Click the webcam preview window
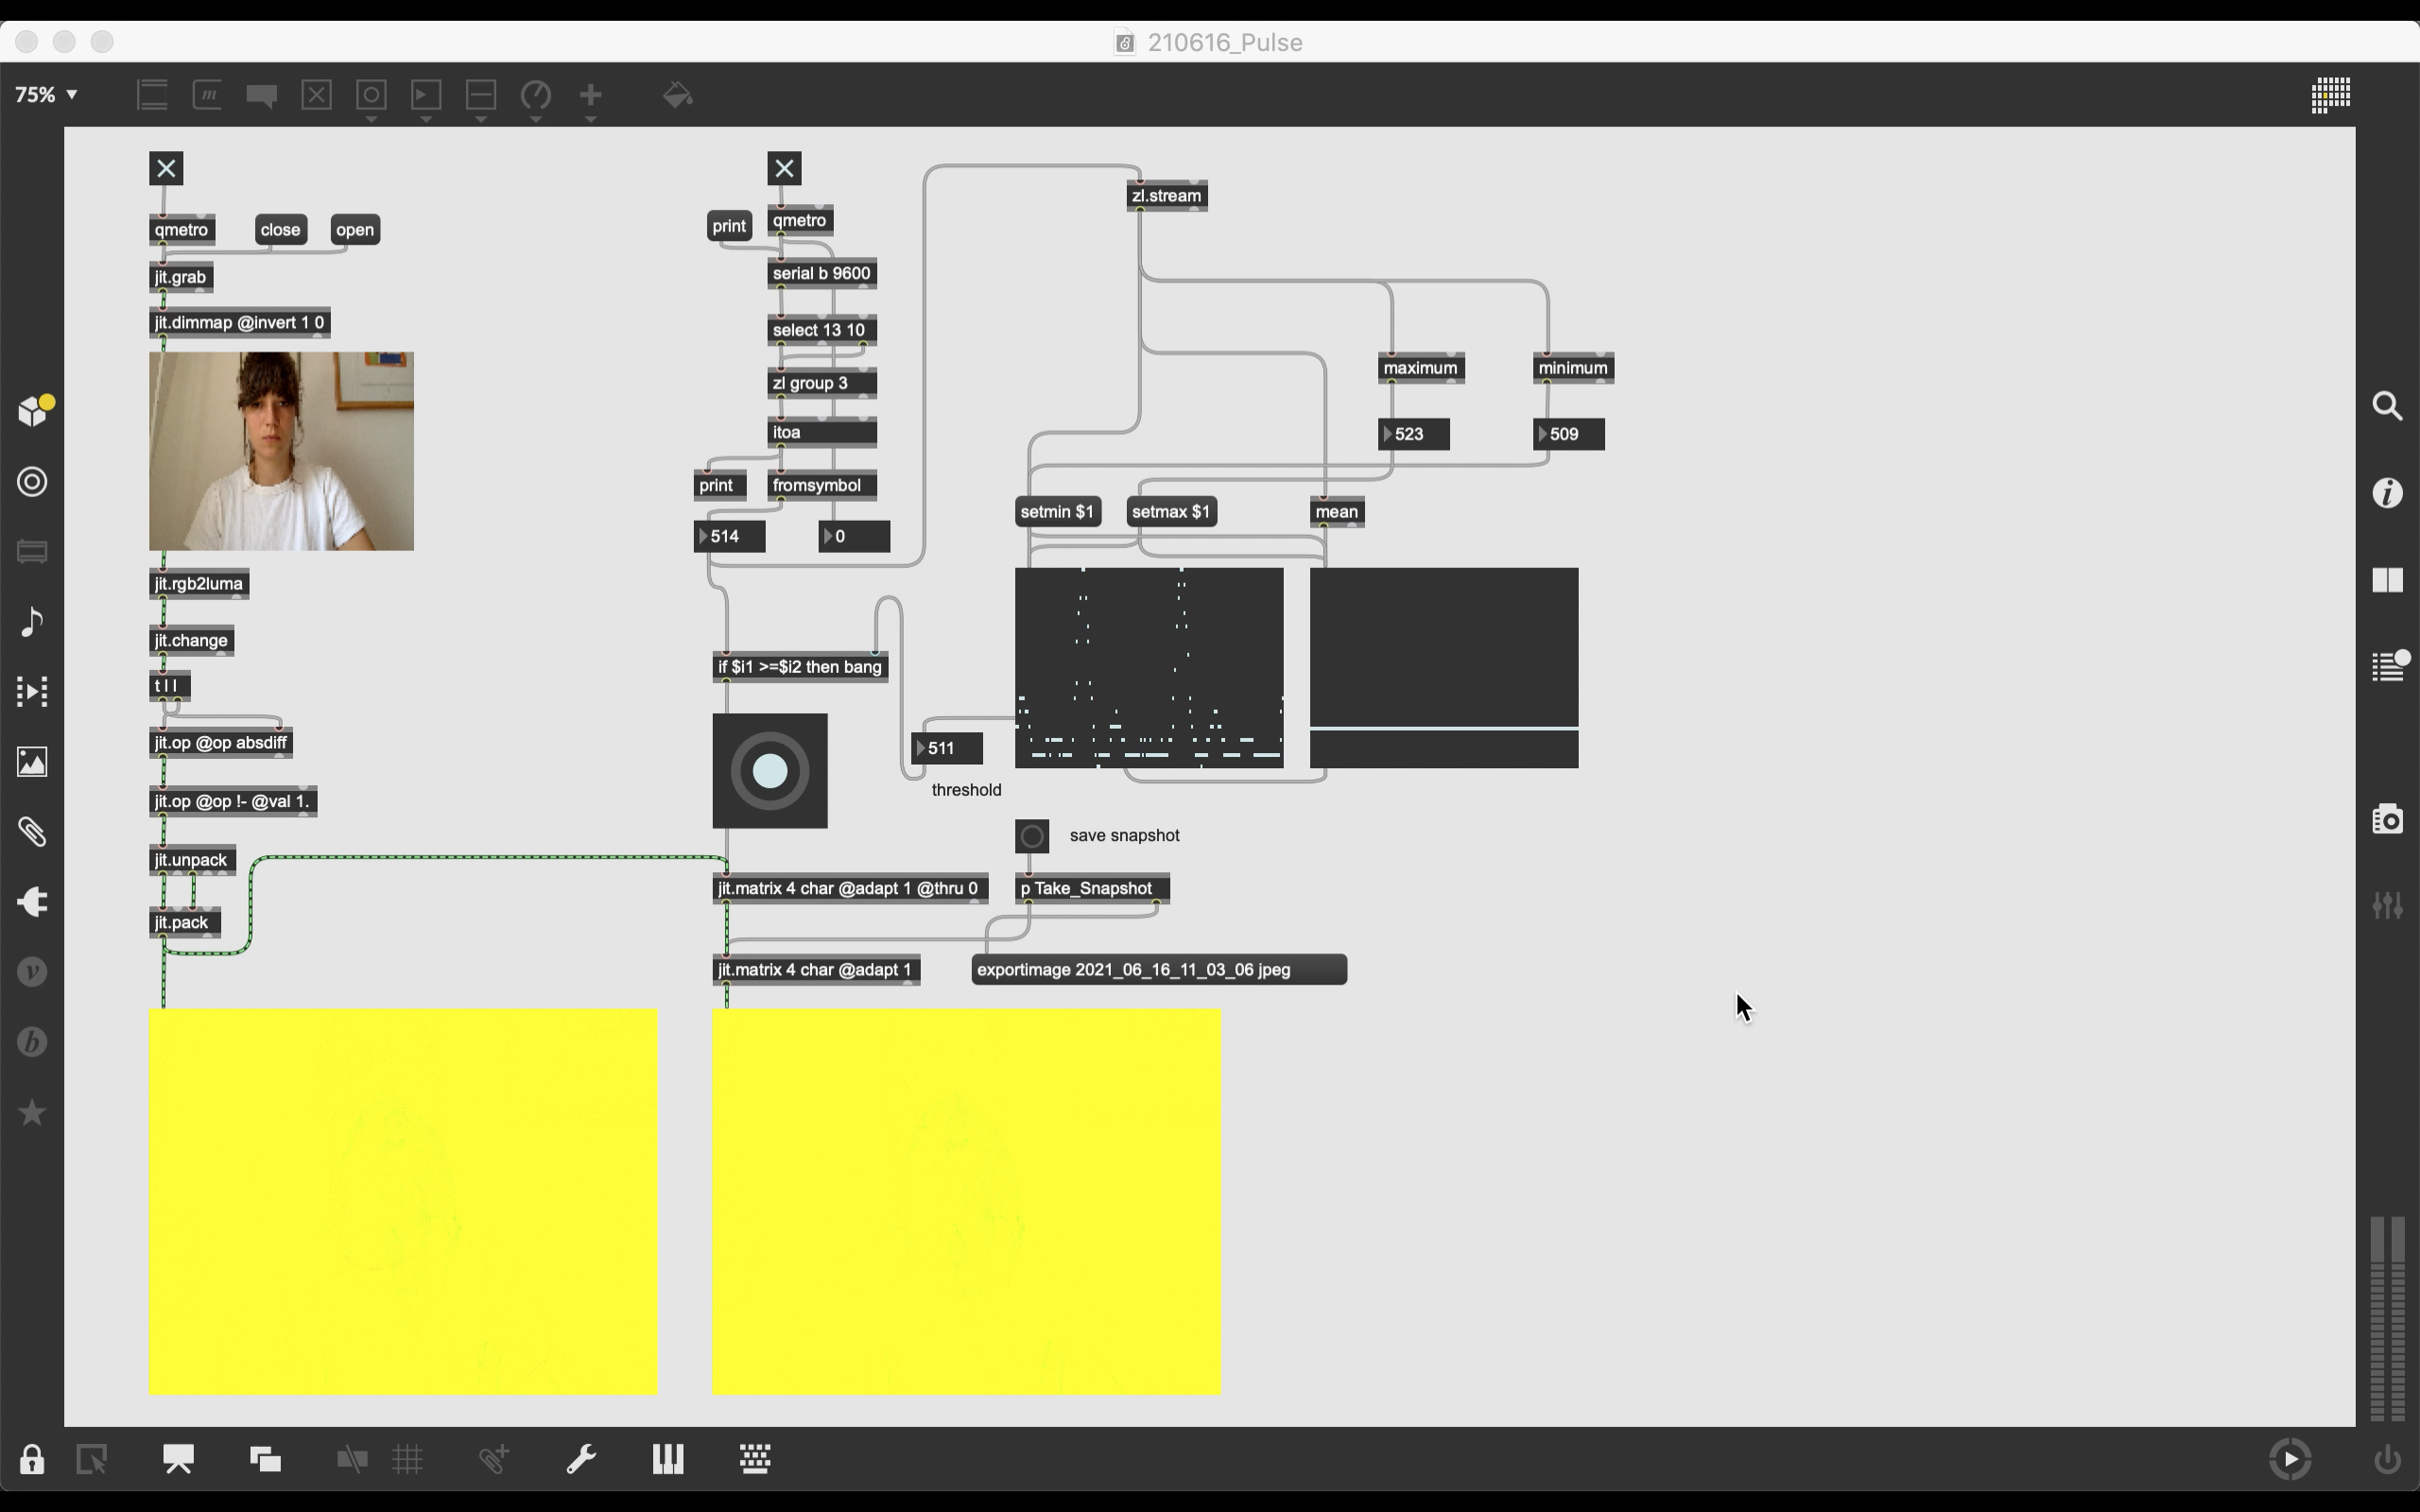This screenshot has height=1512, width=2420. click(281, 451)
